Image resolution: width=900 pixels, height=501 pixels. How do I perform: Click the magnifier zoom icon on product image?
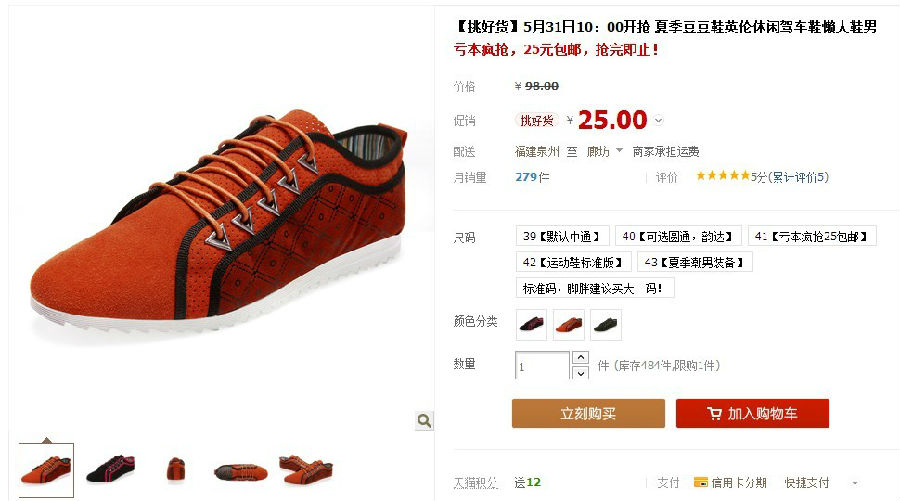coord(424,421)
